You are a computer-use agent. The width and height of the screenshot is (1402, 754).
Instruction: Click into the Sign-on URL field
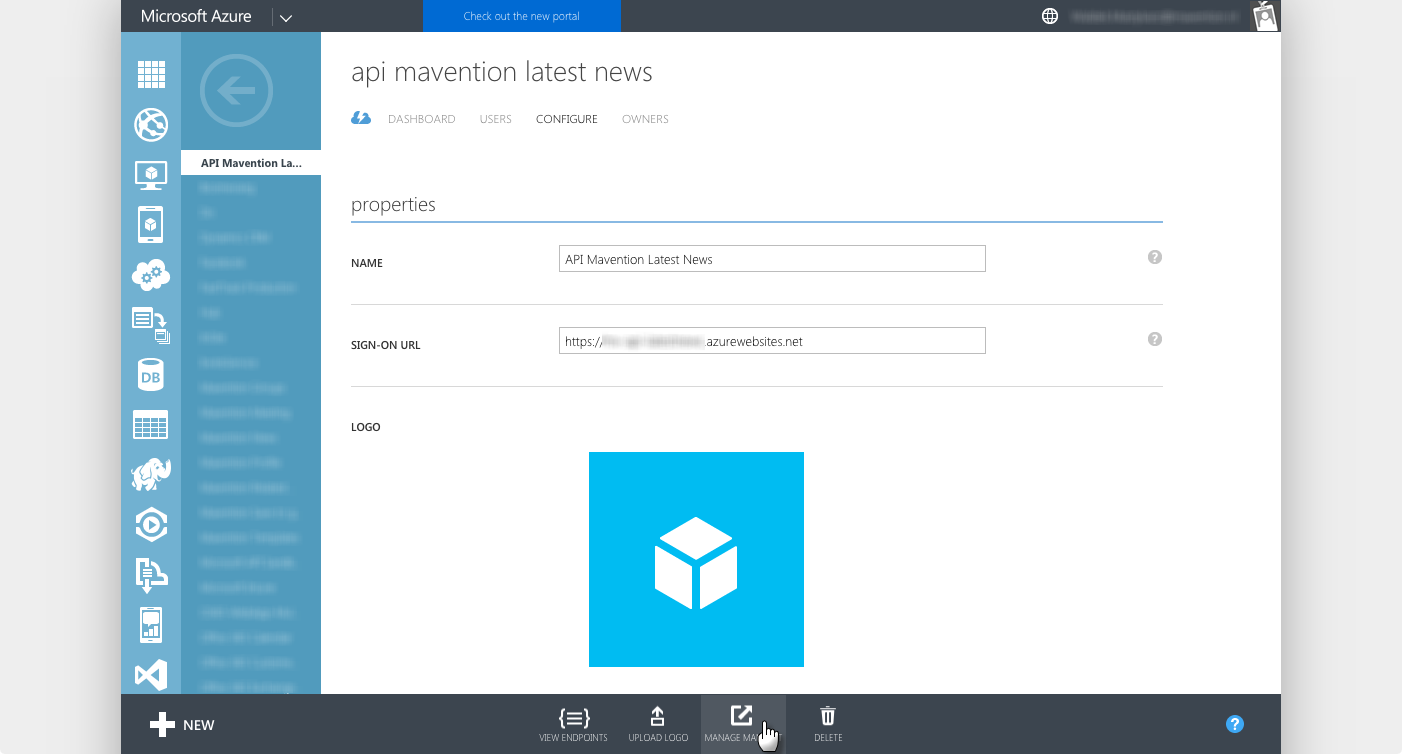(772, 341)
